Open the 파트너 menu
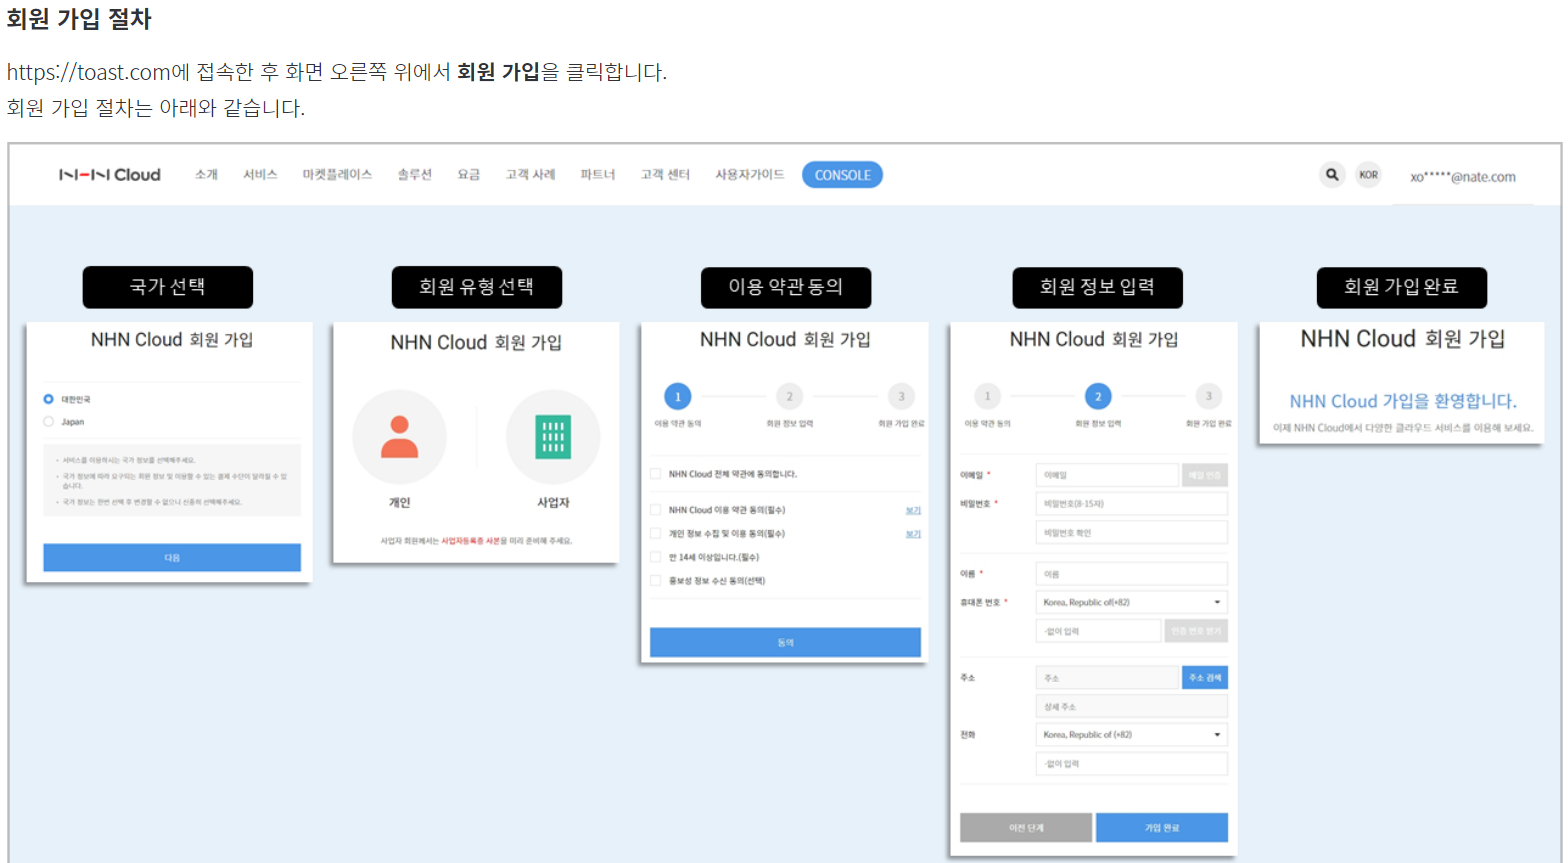The image size is (1568, 863). pos(598,175)
